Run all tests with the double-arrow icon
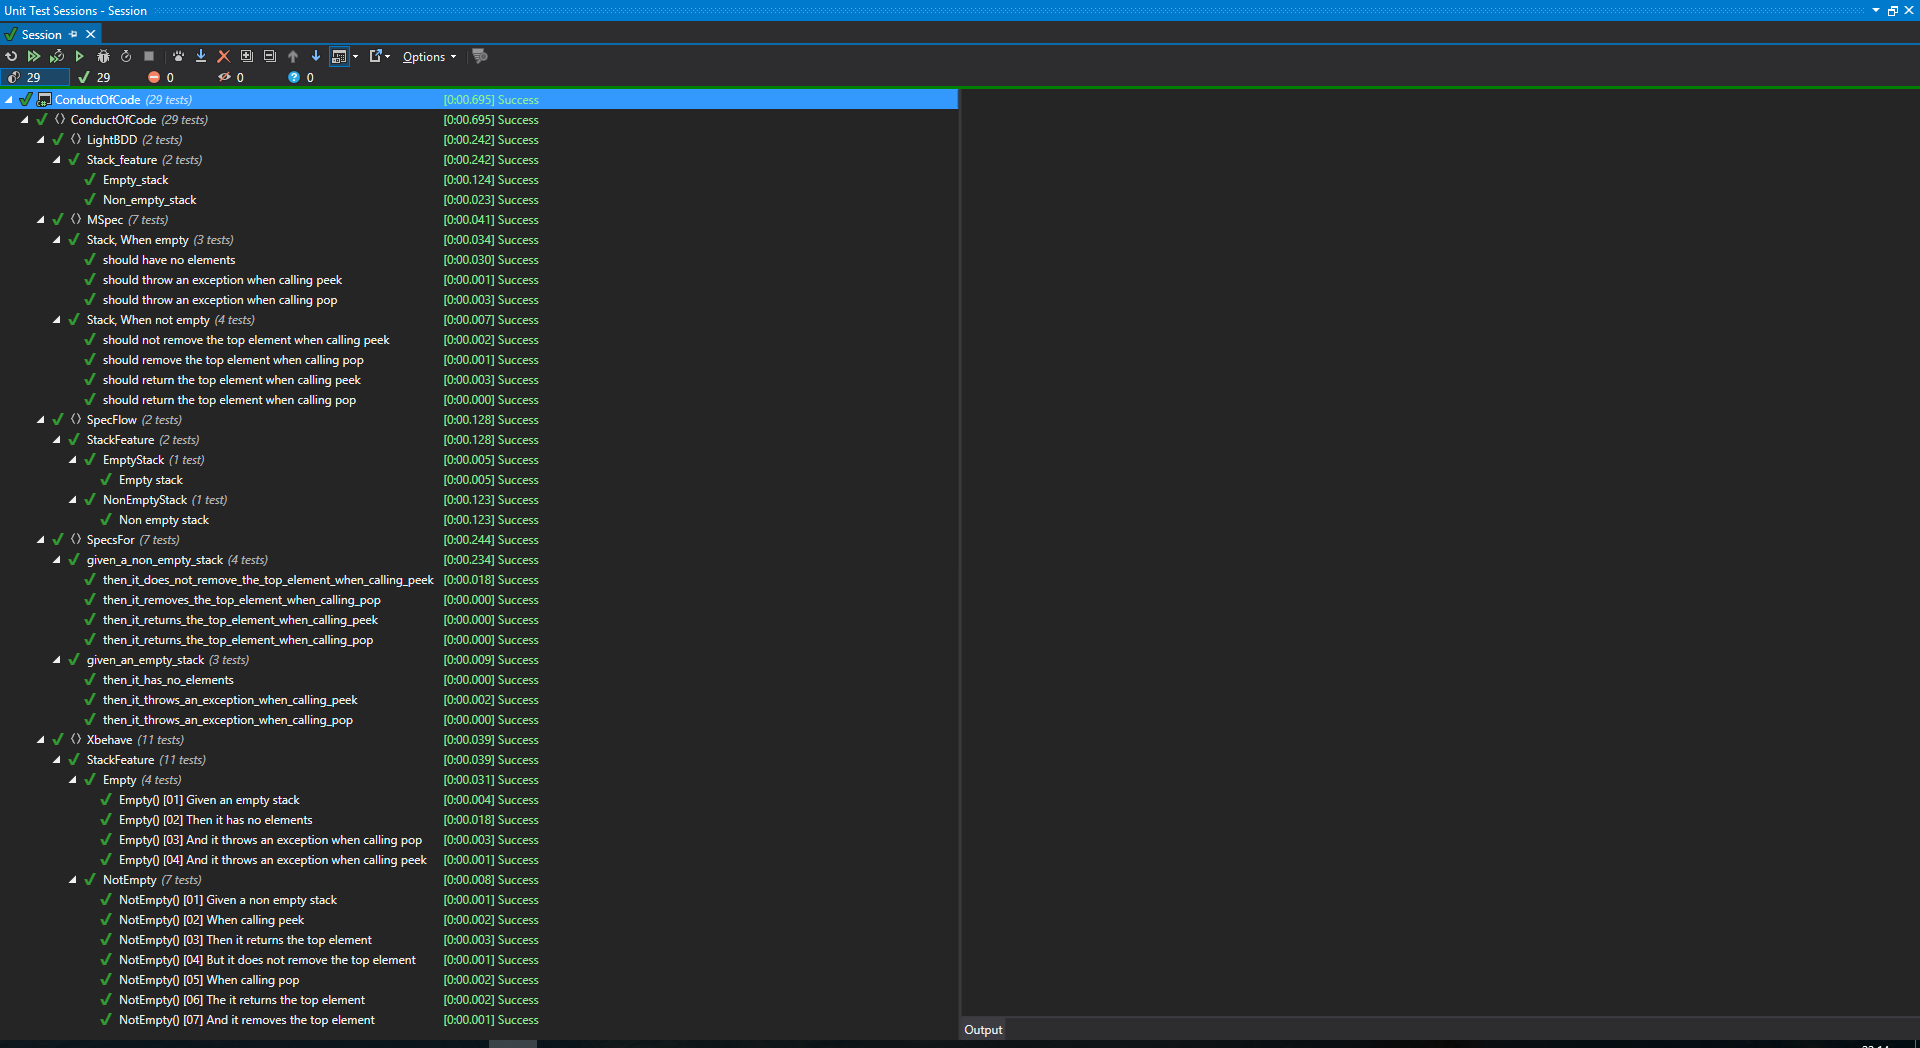Image resolution: width=1920 pixels, height=1048 pixels. tap(34, 57)
